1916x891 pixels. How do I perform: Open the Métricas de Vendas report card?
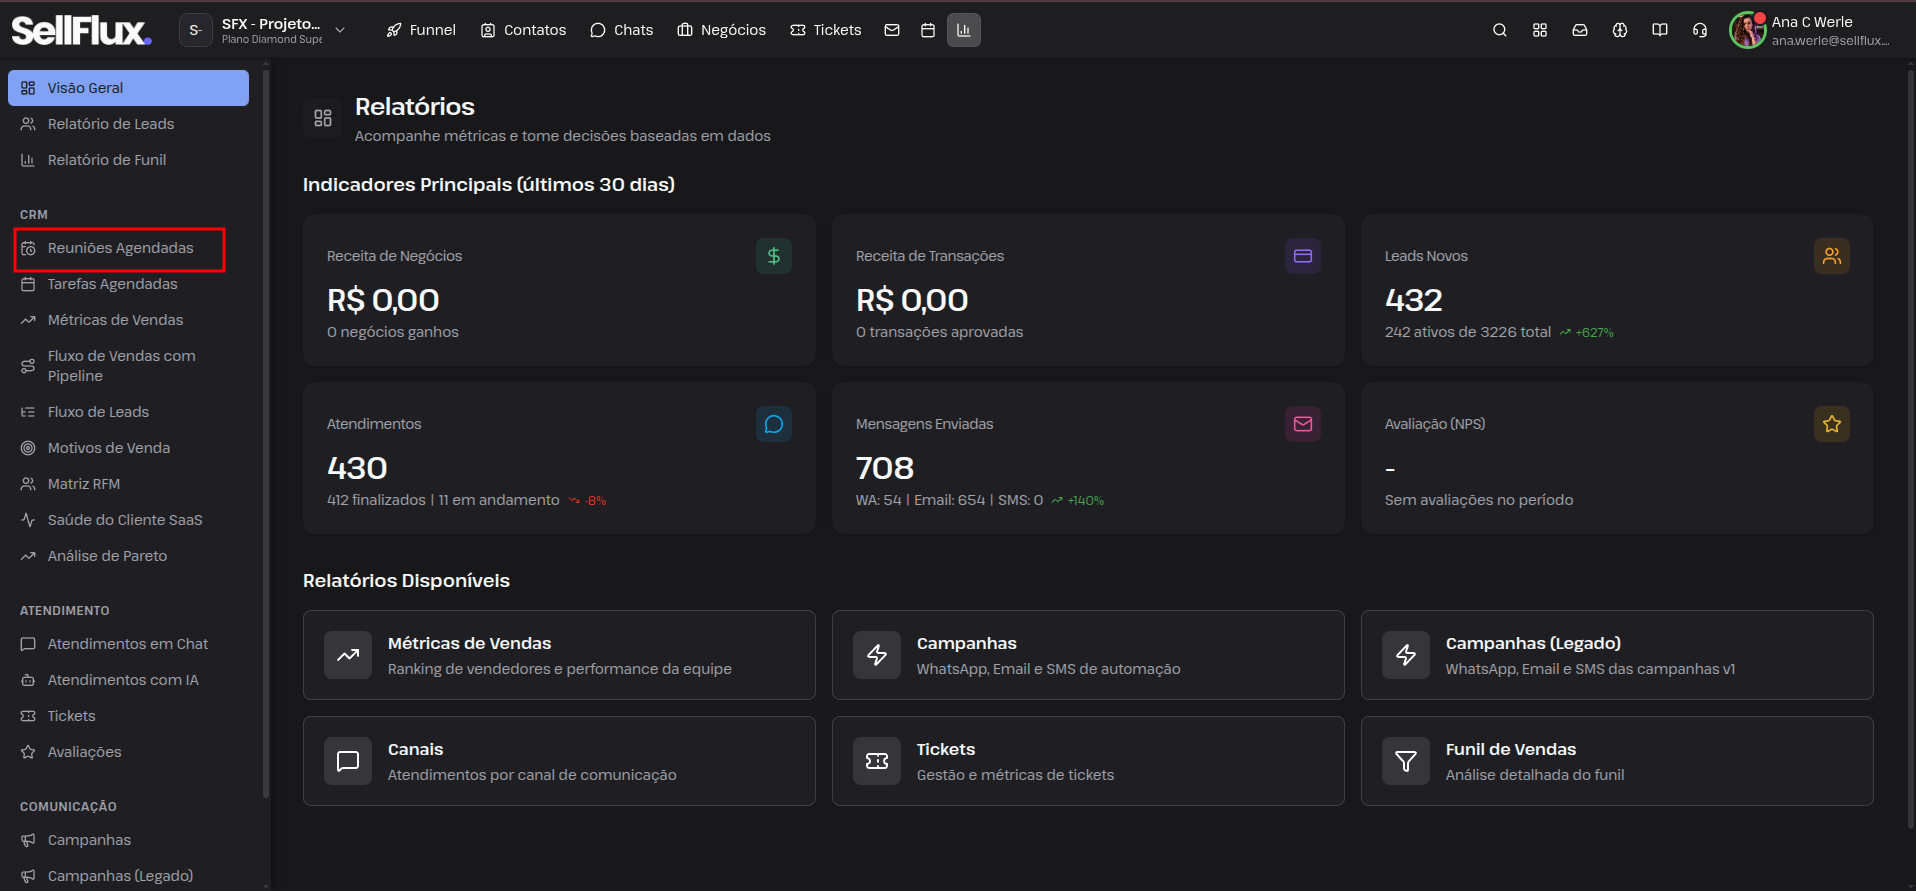559,655
